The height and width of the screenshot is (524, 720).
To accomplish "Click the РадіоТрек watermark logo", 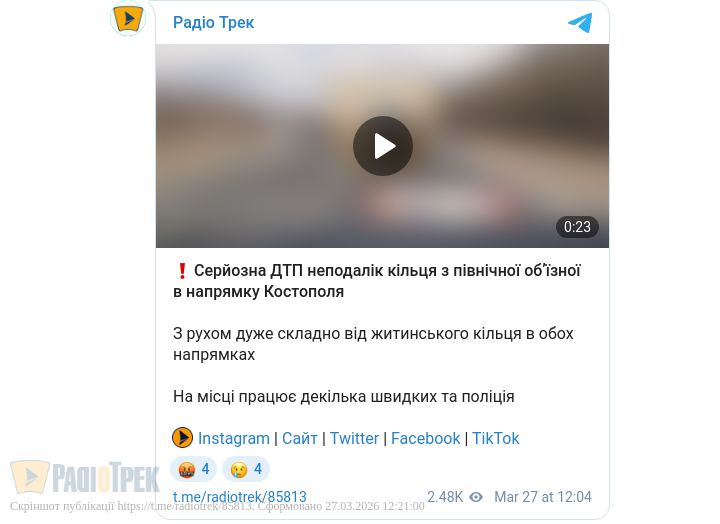I will click(85, 478).
